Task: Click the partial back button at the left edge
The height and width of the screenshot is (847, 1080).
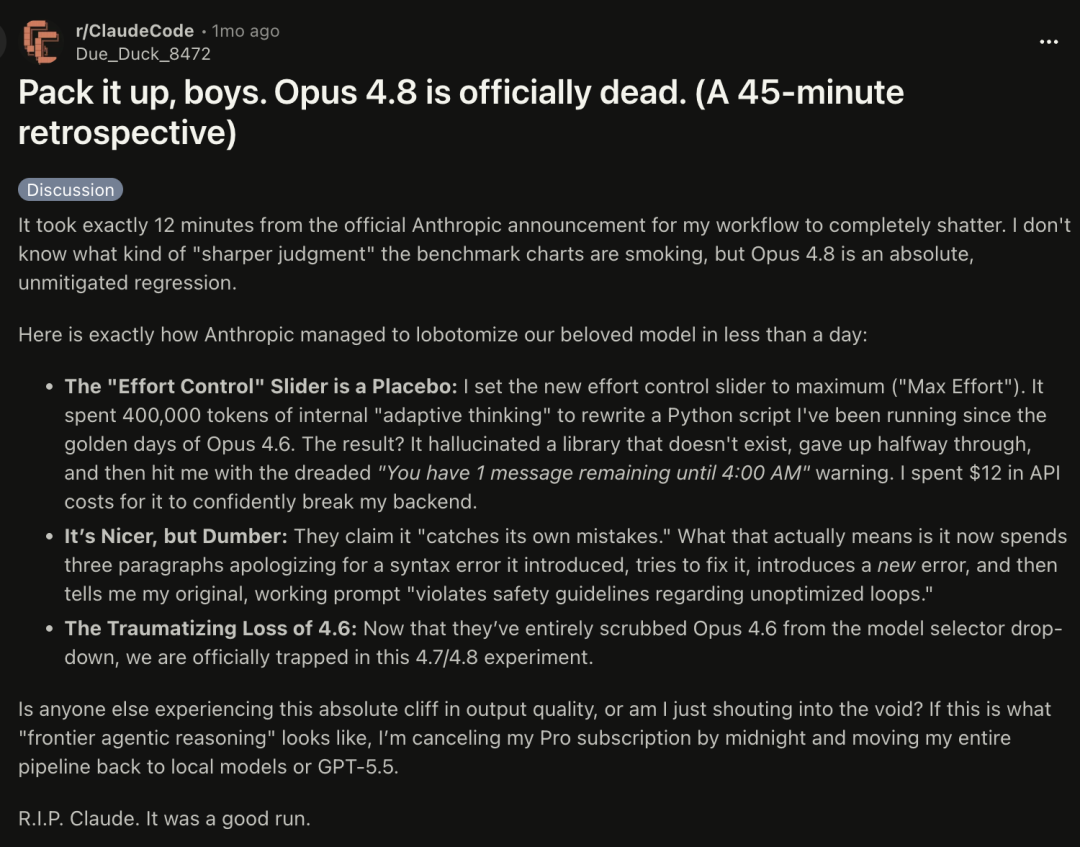Action: 3,42
